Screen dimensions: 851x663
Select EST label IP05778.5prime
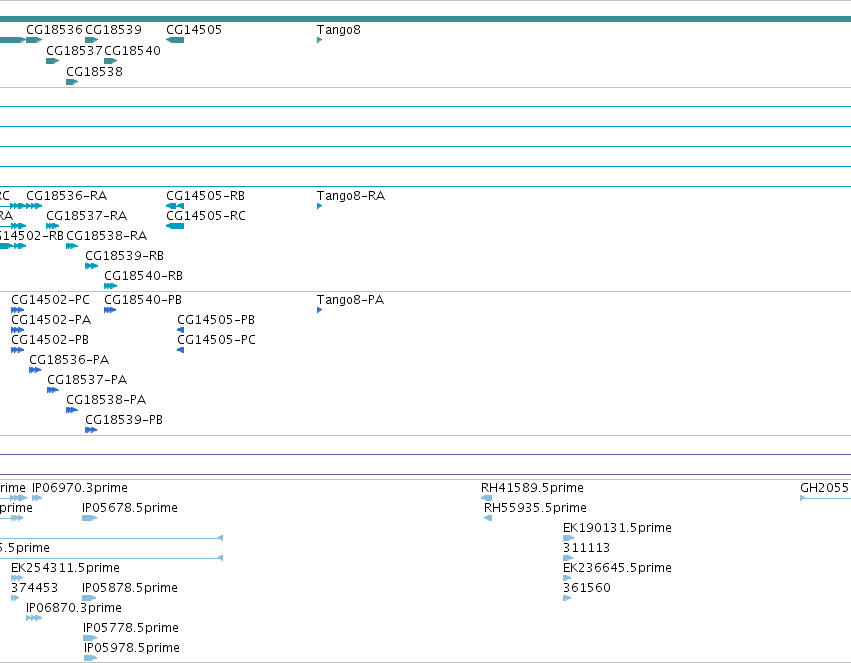[131, 629]
